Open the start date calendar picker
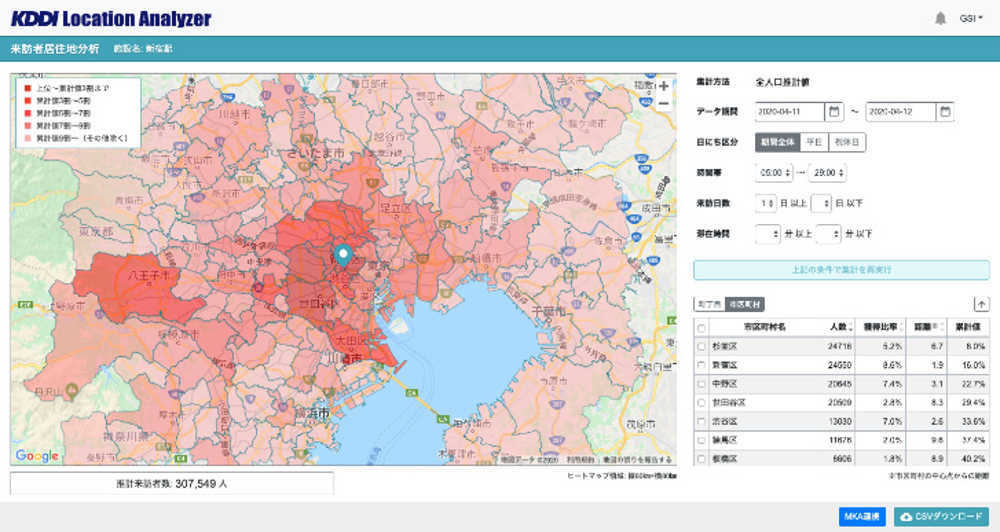Viewport: 1000px width, 532px height. click(834, 112)
